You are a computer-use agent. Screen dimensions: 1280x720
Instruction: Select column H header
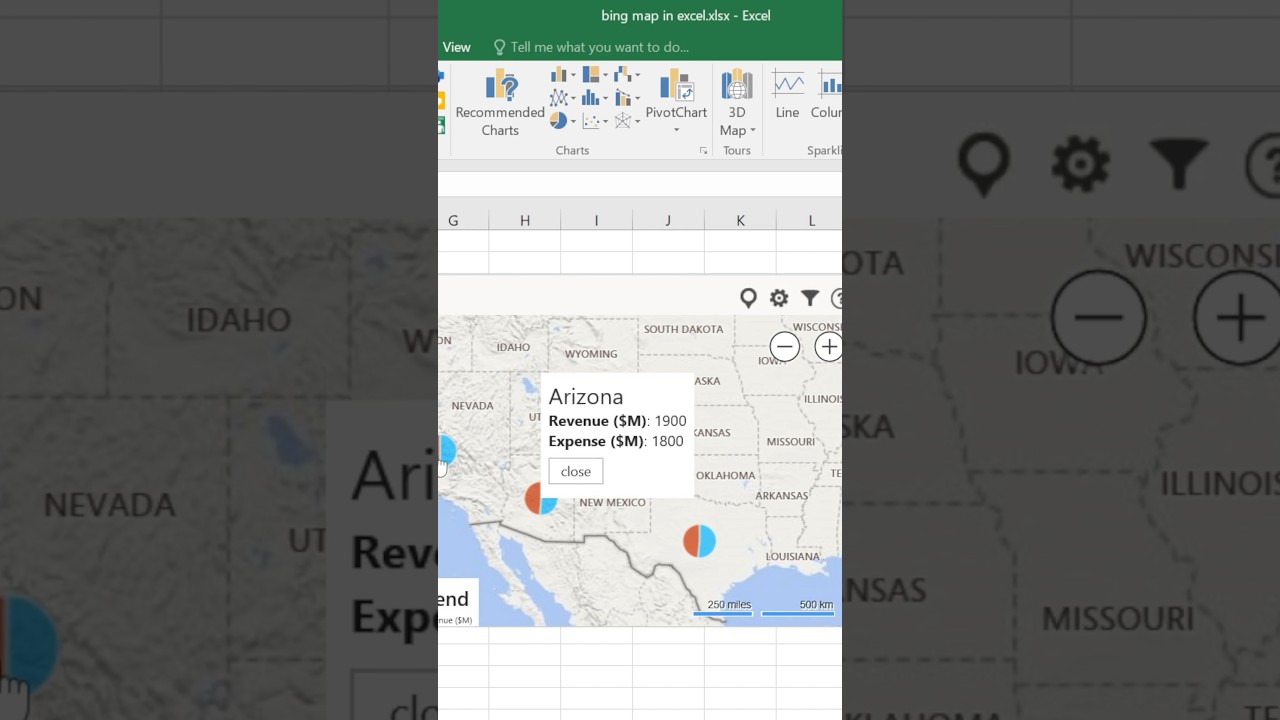click(x=525, y=220)
